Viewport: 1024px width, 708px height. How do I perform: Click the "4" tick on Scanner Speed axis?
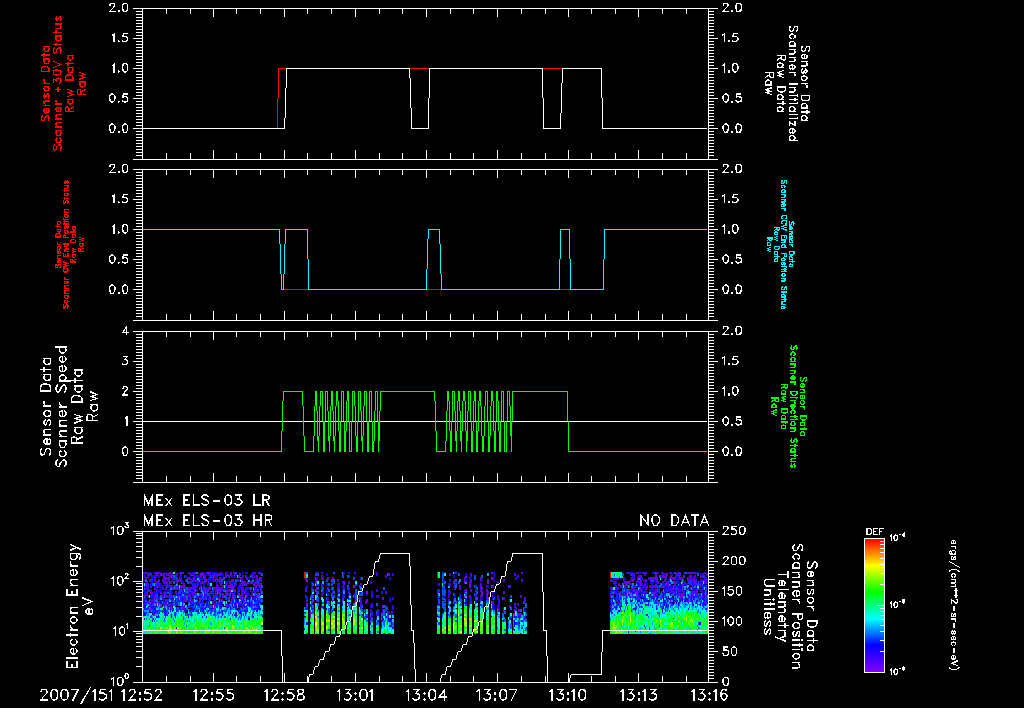tap(125, 331)
